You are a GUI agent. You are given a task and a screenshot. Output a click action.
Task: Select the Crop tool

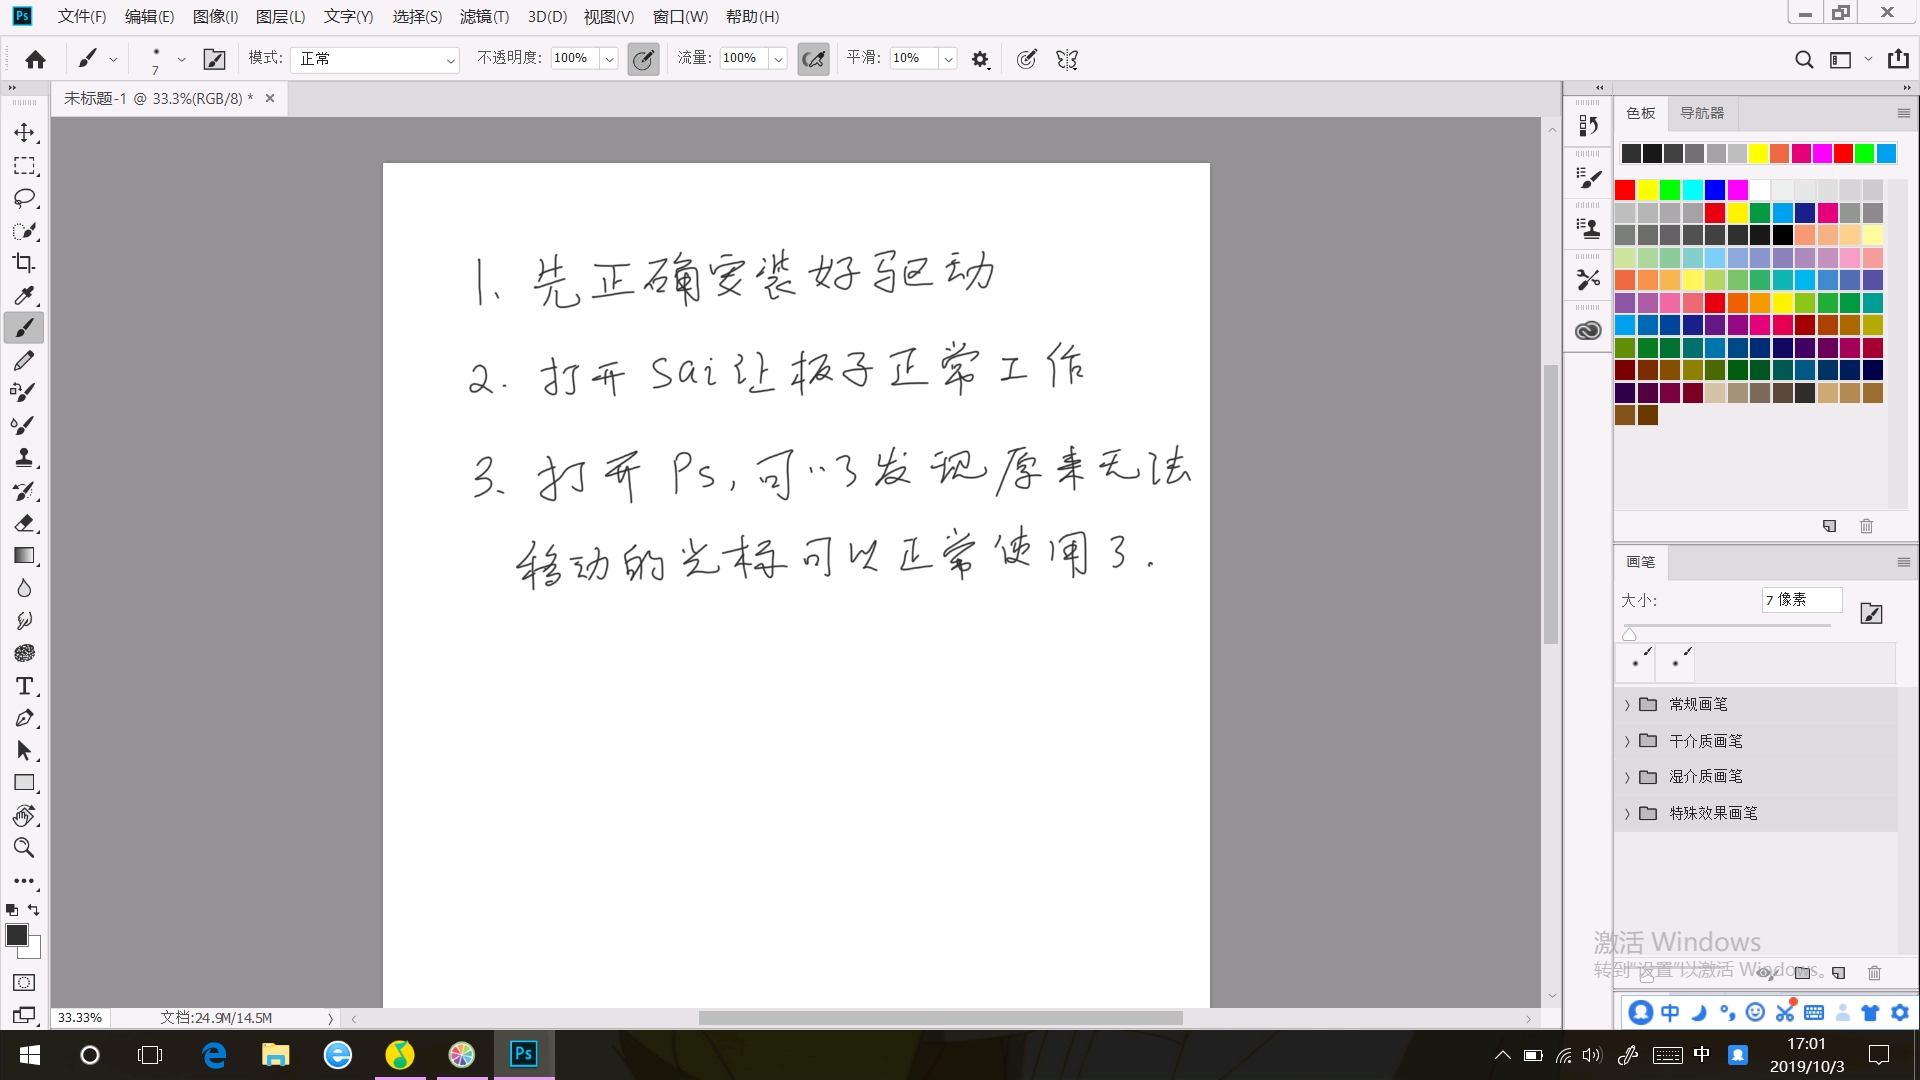pyautogui.click(x=24, y=263)
